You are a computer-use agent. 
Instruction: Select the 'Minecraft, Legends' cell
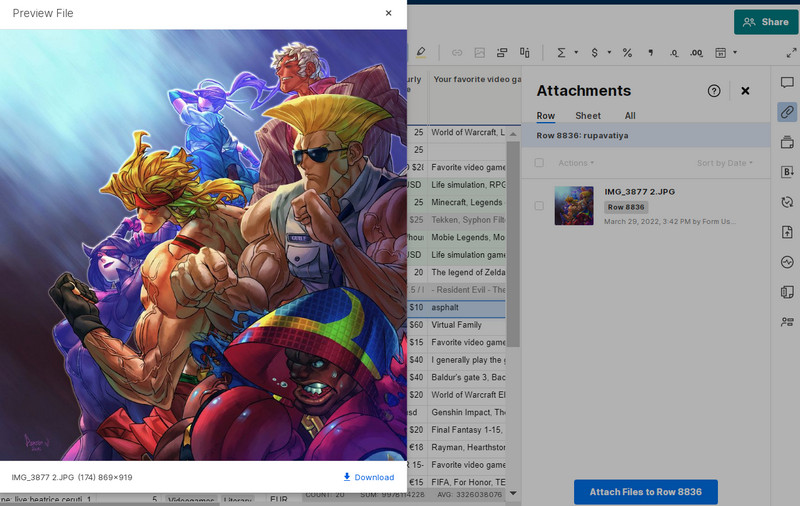pyautogui.click(x=467, y=203)
